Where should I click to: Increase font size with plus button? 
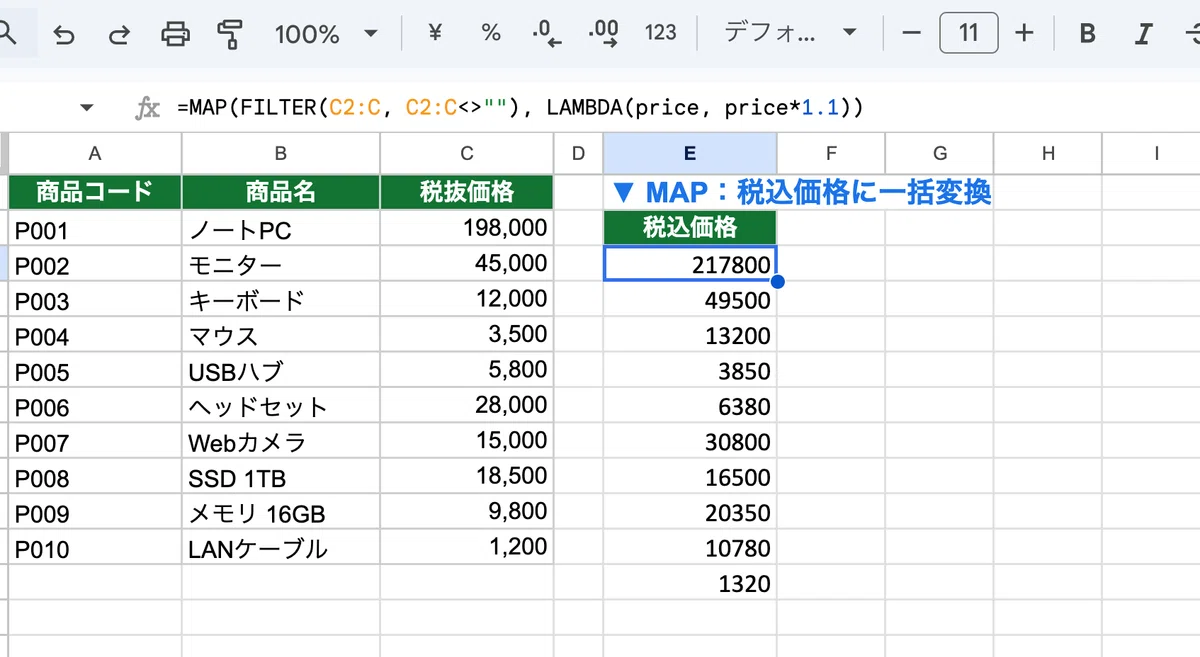1024,33
